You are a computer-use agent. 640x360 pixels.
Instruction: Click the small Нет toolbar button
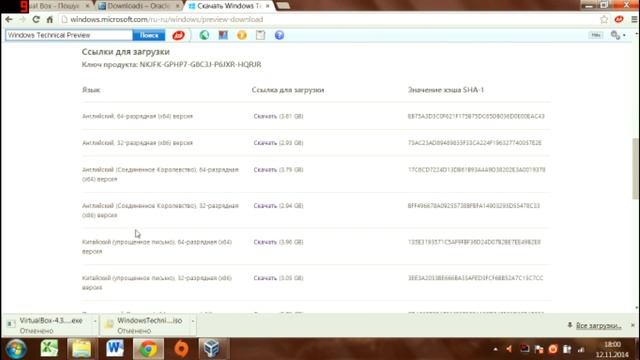click(596, 35)
